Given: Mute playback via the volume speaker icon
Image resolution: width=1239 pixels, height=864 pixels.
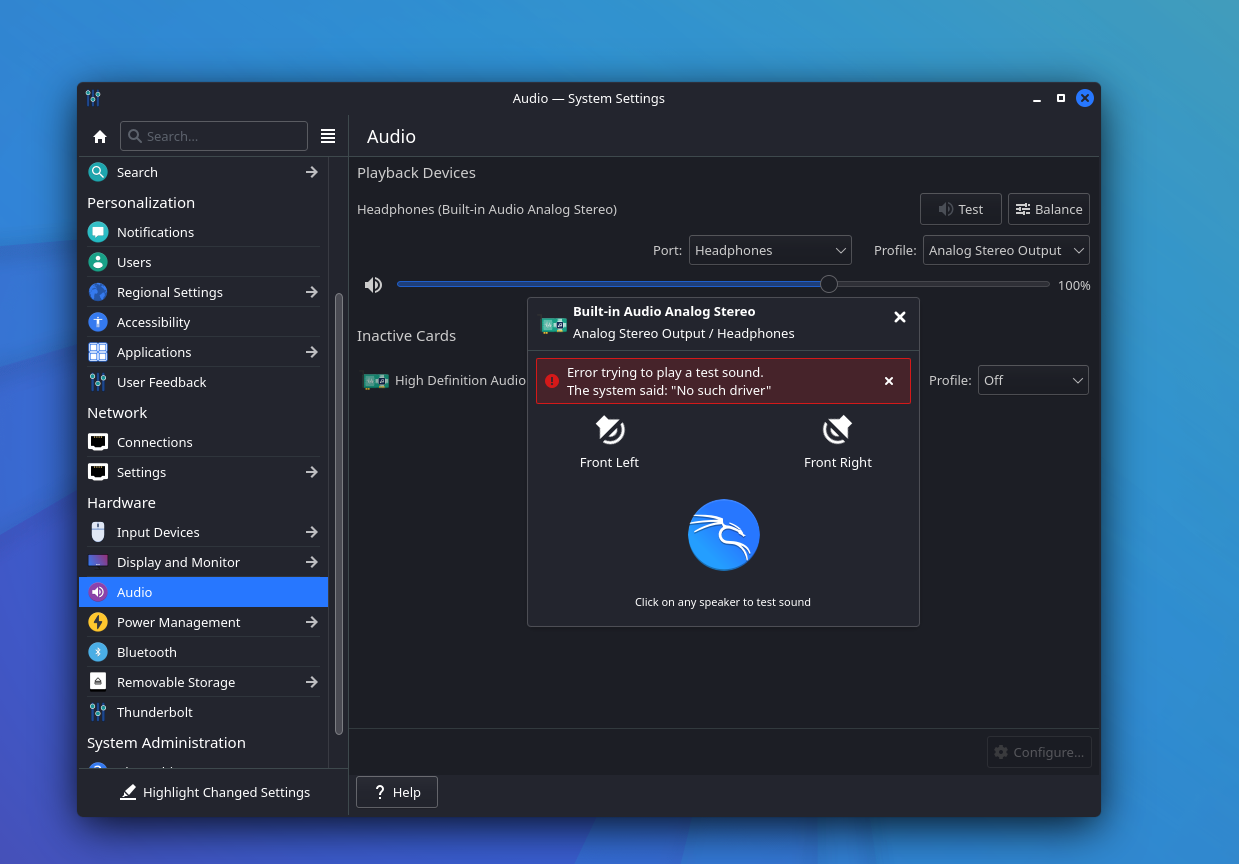Looking at the screenshot, I should click(x=373, y=285).
